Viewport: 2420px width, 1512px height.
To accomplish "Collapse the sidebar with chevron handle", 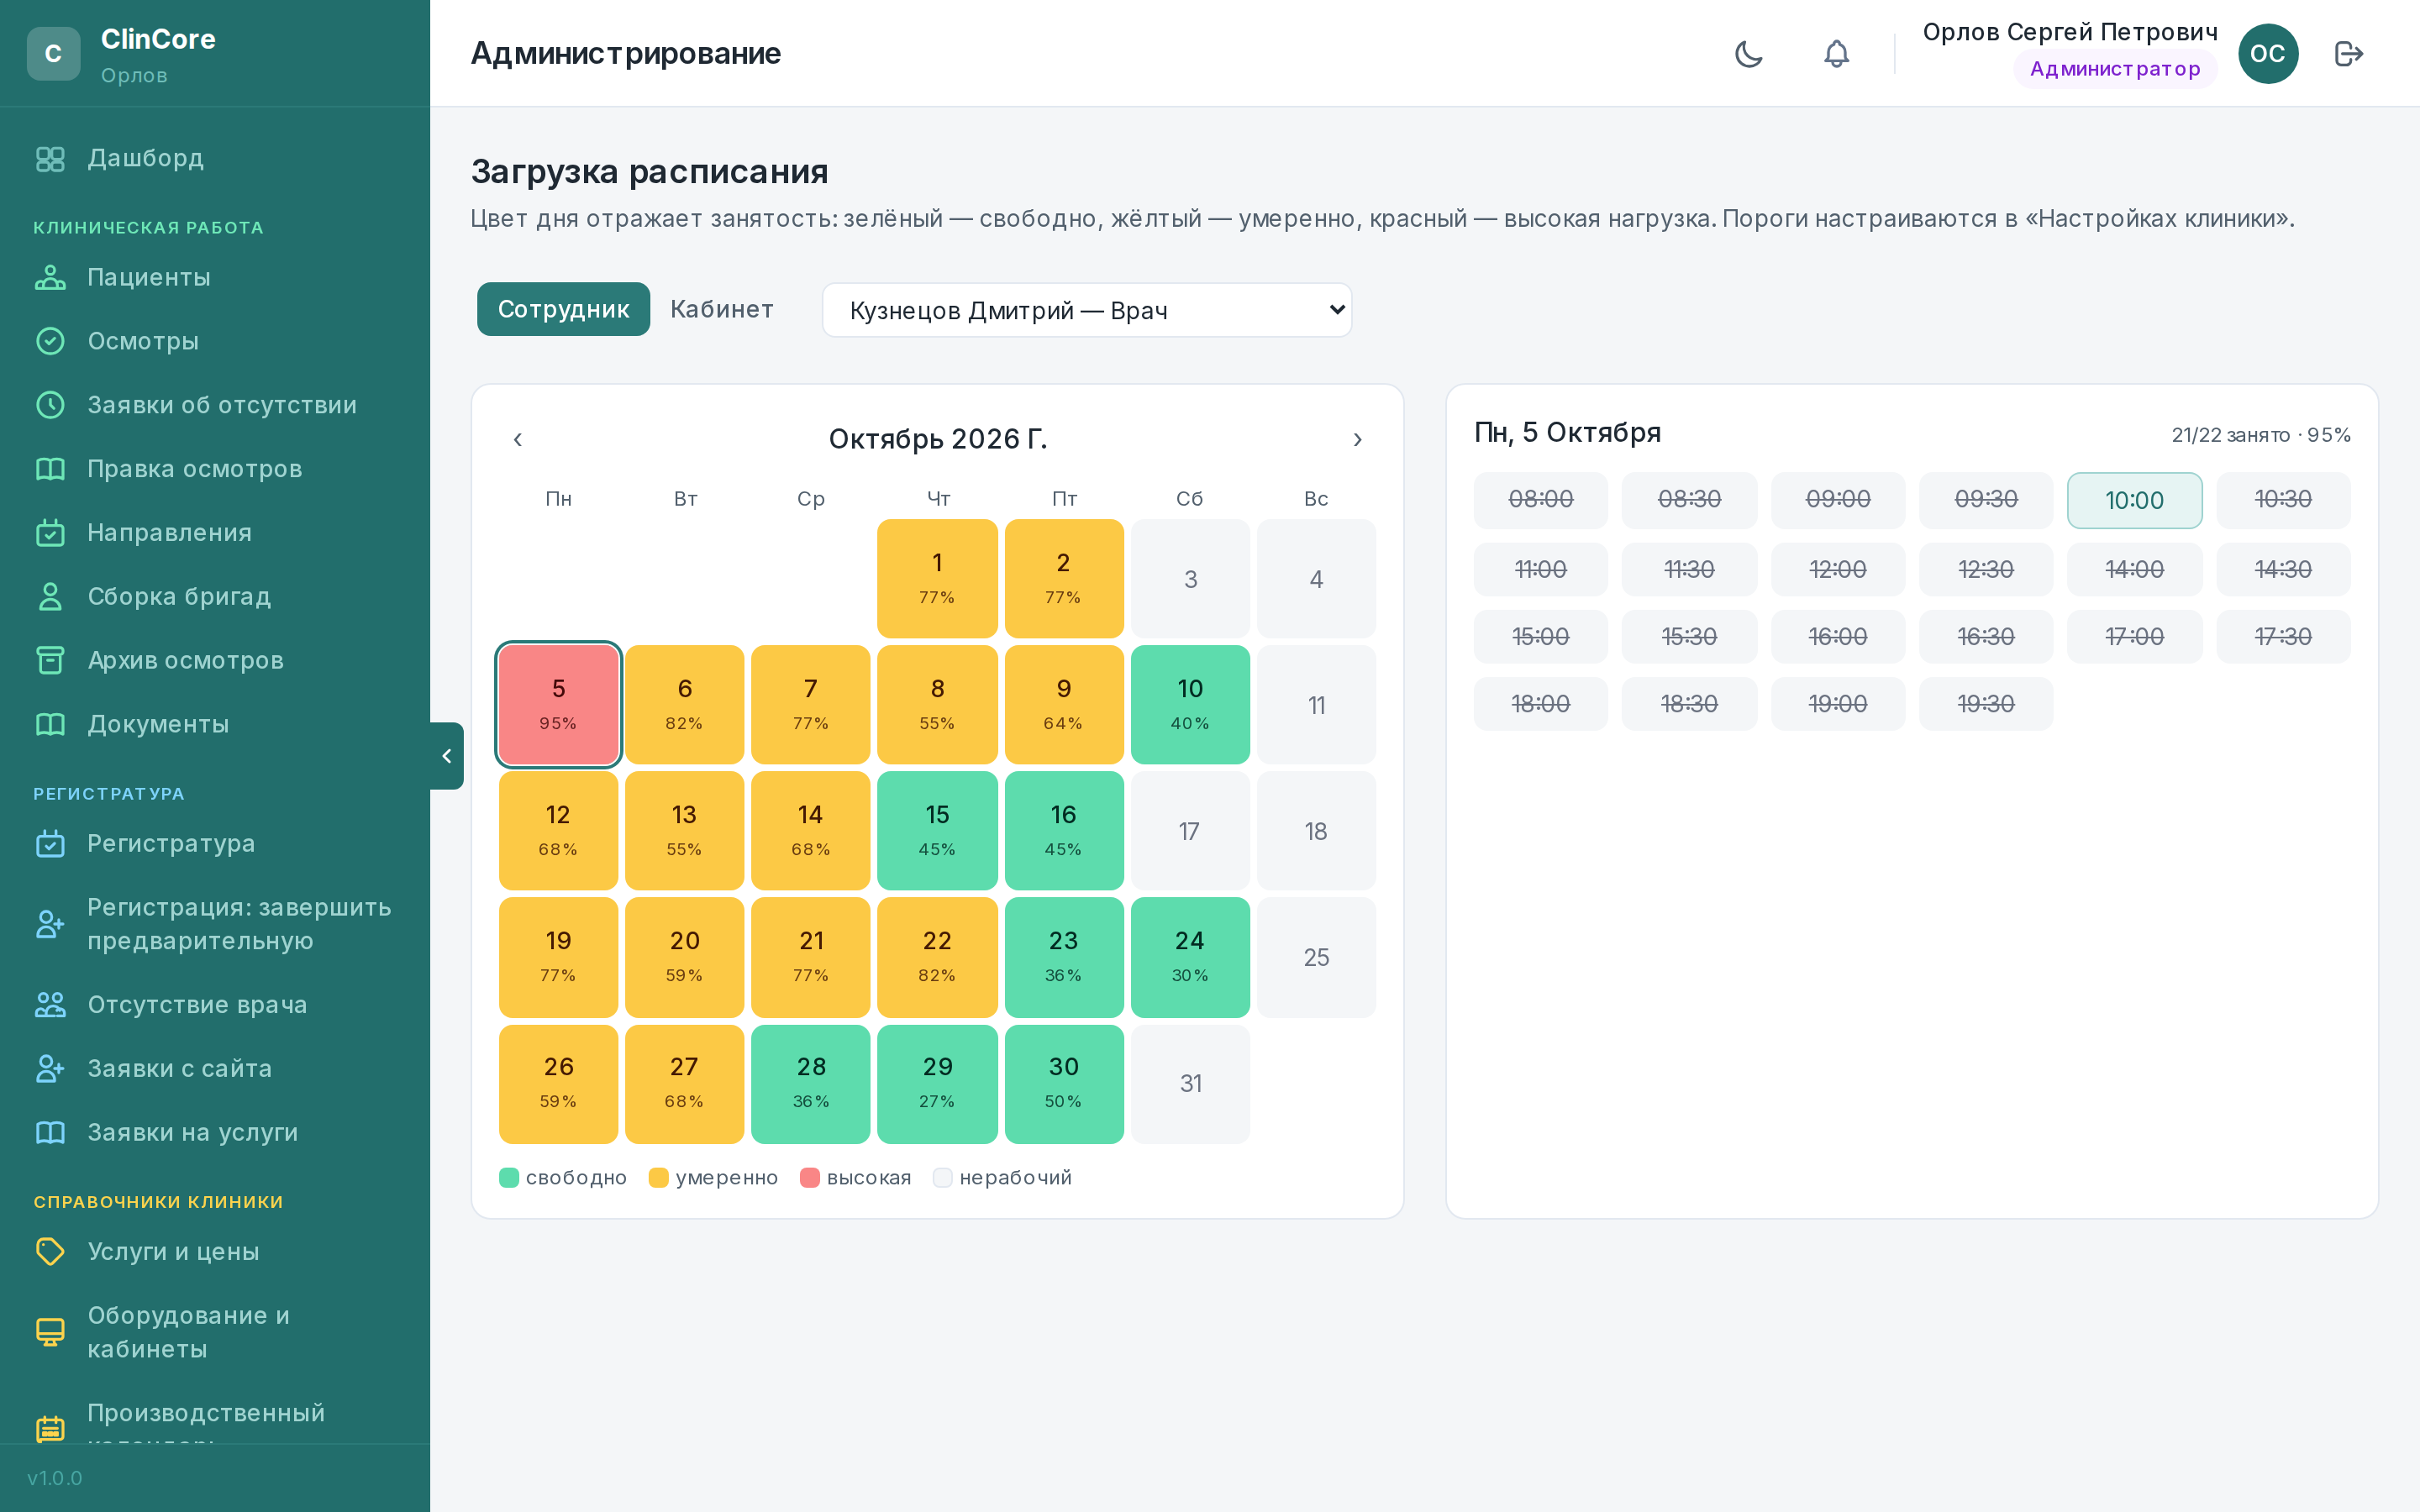I will tap(447, 756).
